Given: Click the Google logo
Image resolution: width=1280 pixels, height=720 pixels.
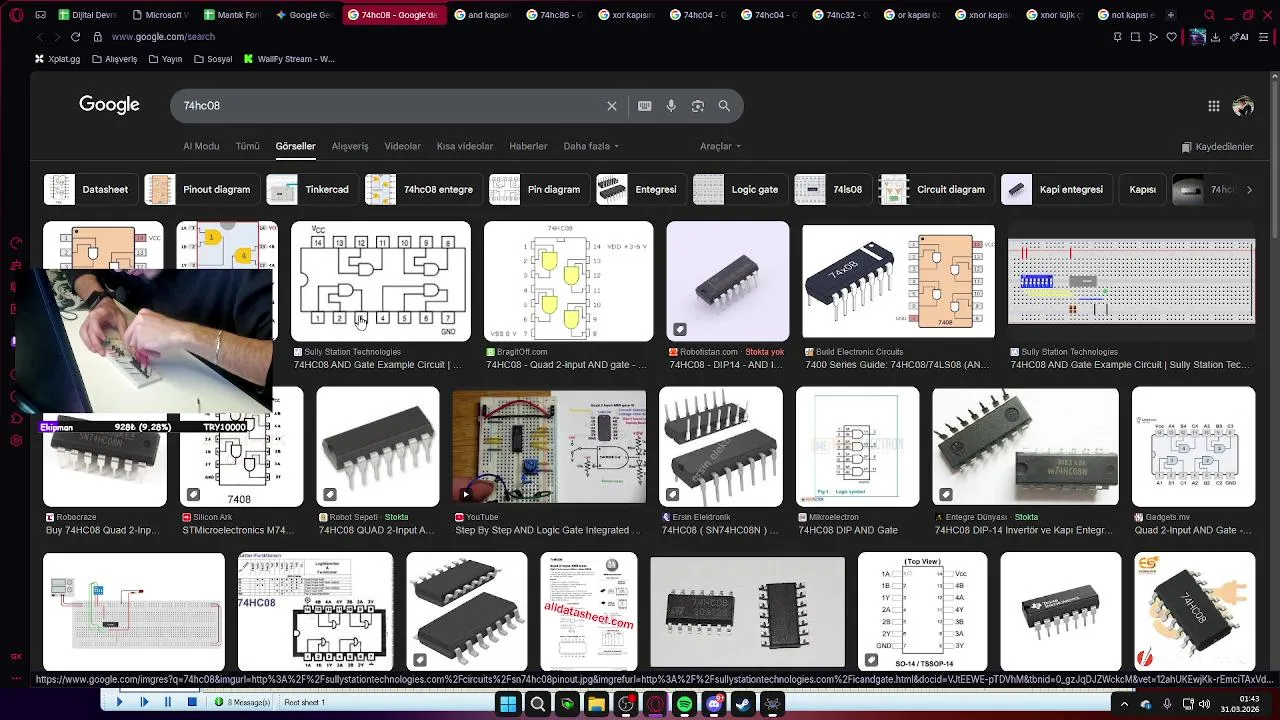Looking at the screenshot, I should [x=109, y=105].
